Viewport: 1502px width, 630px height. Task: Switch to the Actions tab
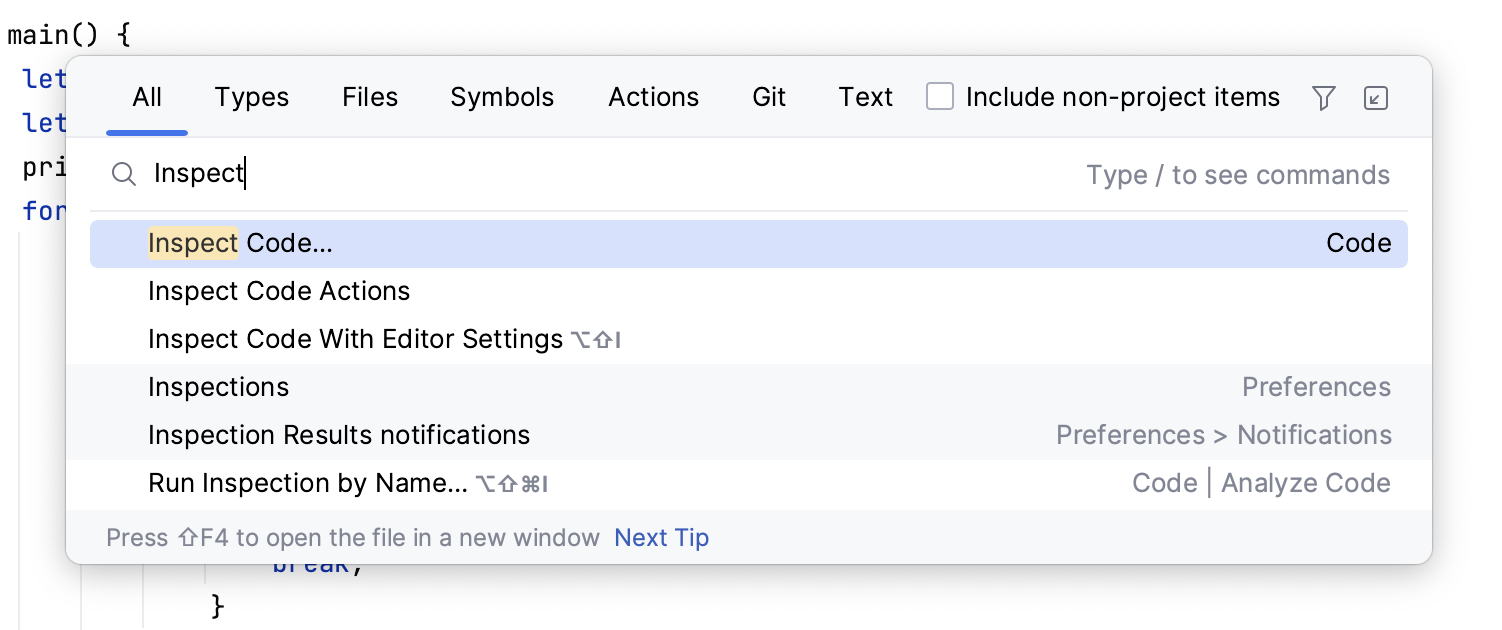point(653,97)
